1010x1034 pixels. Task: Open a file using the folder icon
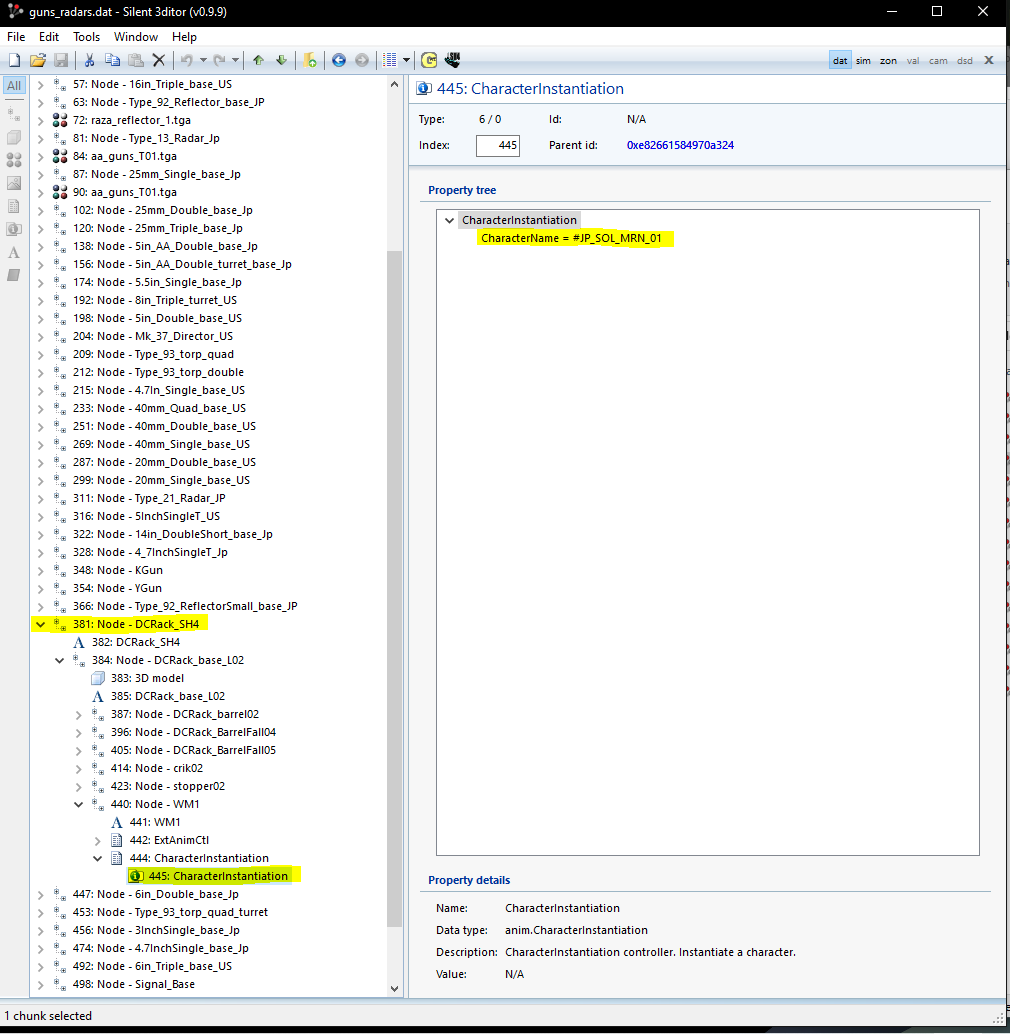click(x=38, y=61)
